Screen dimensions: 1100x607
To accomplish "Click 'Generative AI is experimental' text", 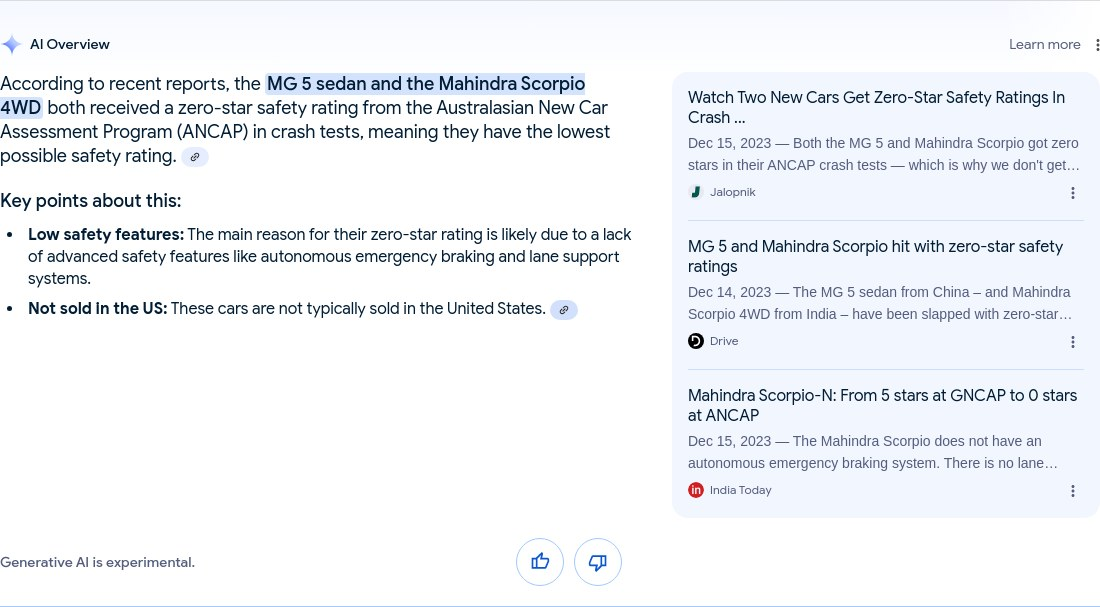I will point(98,562).
